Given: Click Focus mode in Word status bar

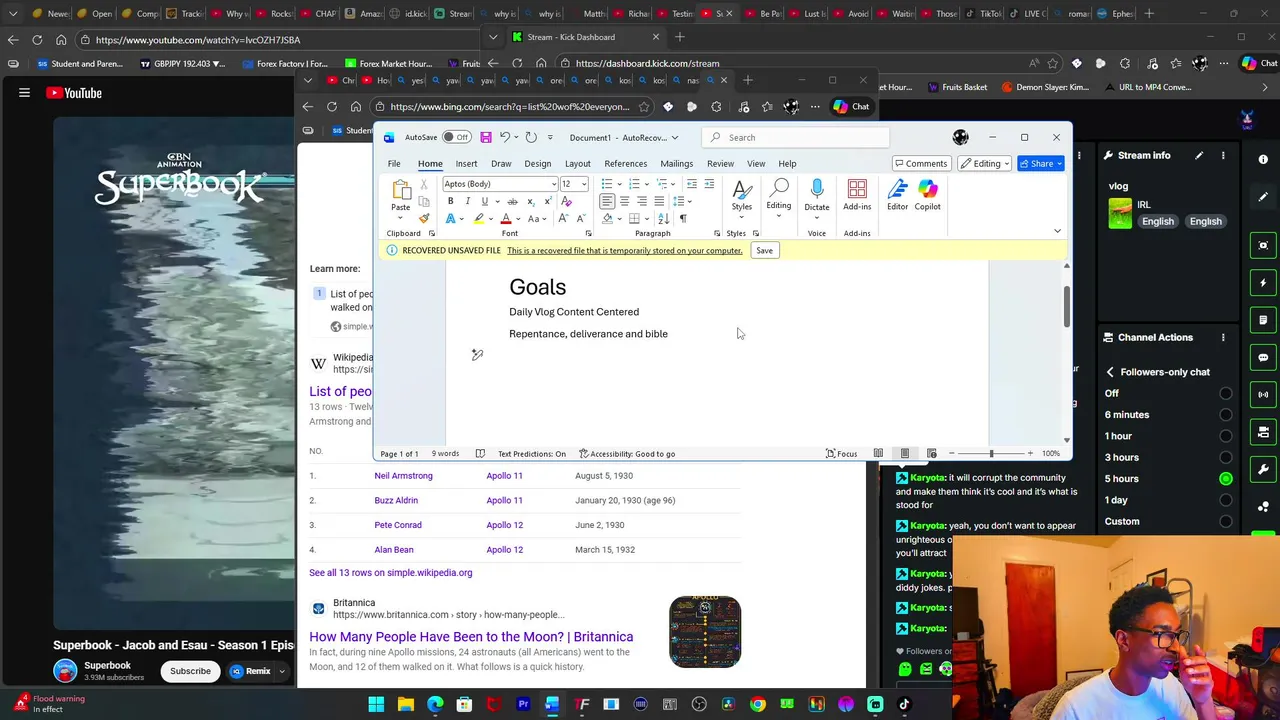Looking at the screenshot, I should (x=841, y=453).
